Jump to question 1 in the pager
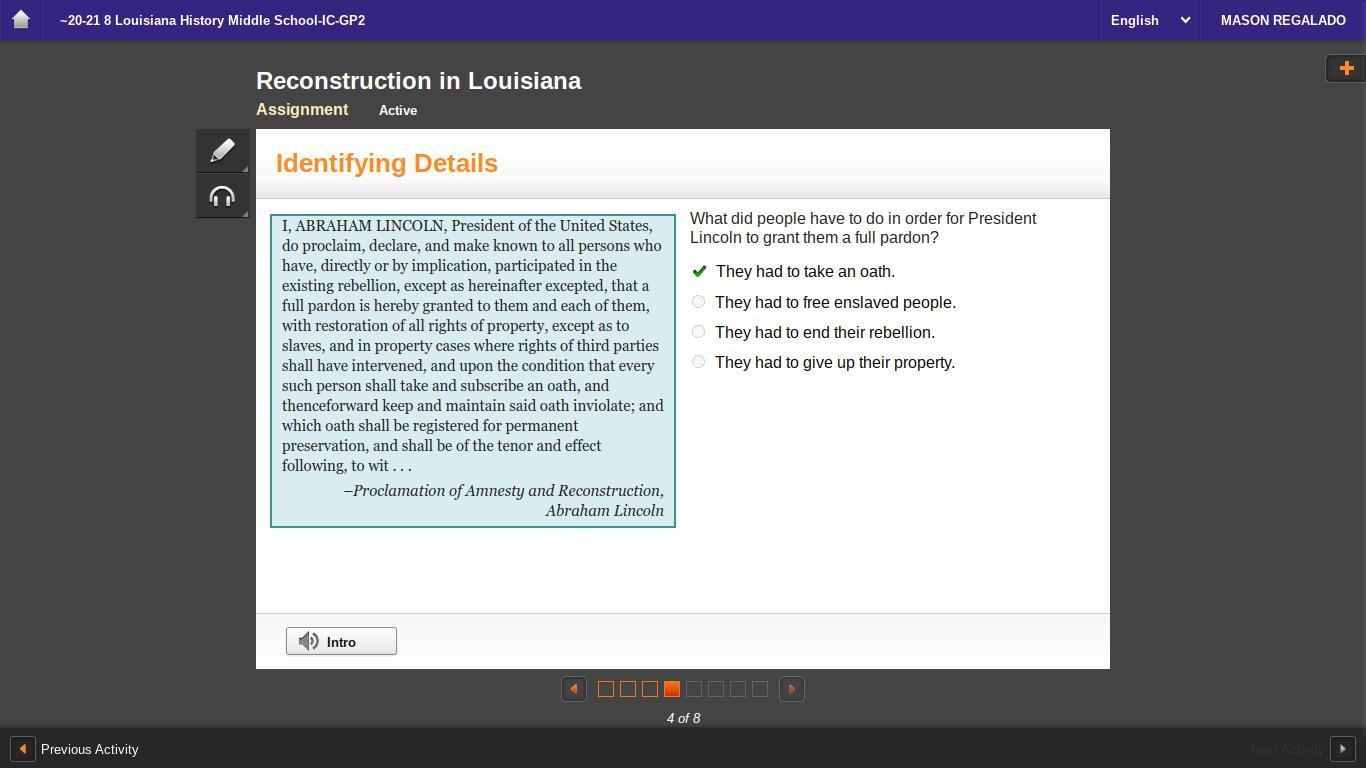This screenshot has width=1366, height=768. 606,689
